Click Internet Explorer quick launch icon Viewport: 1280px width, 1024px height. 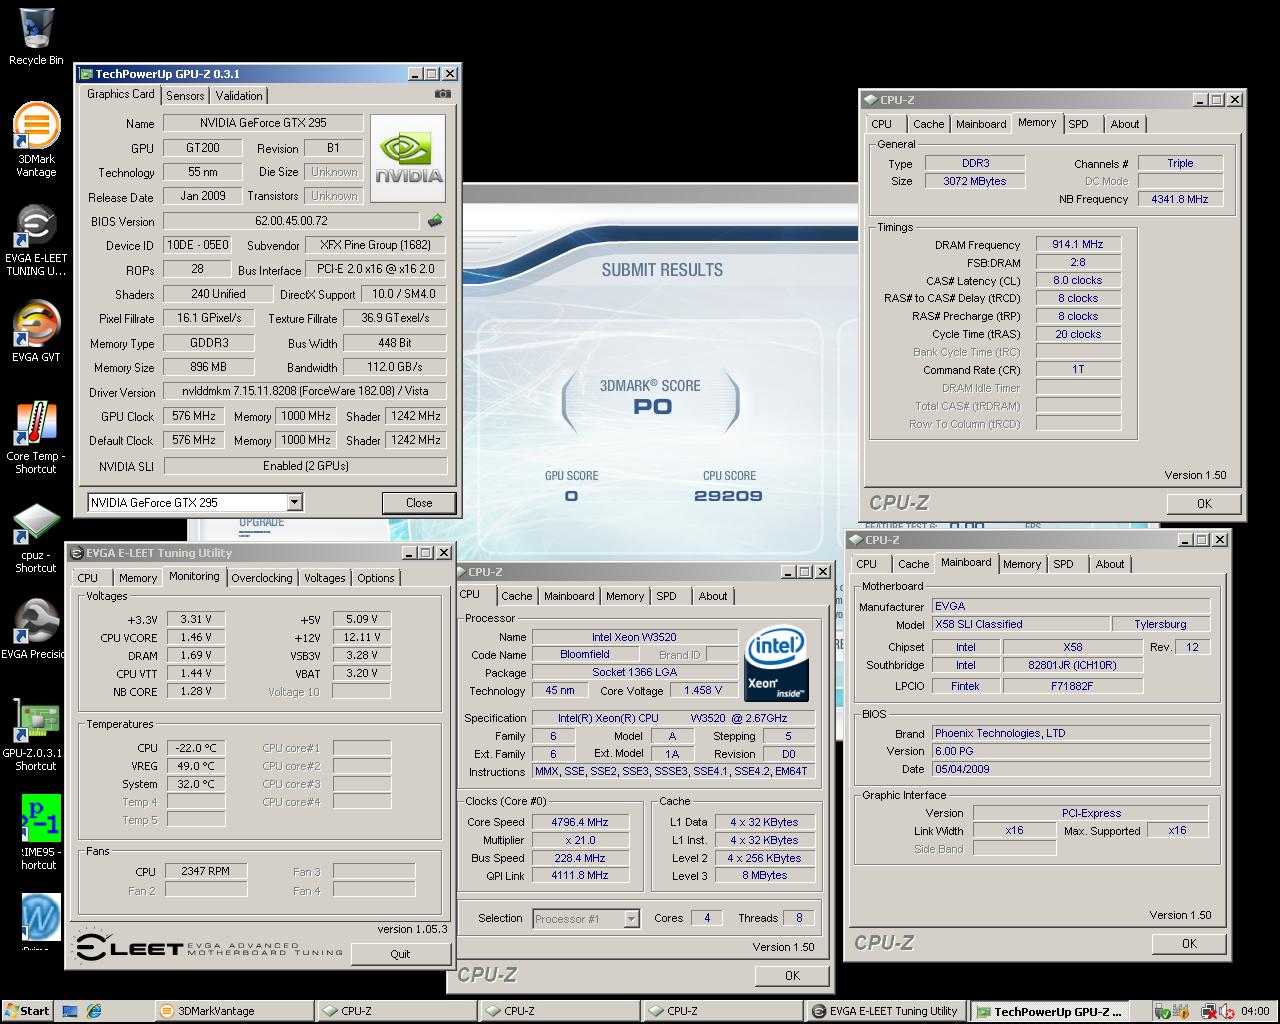[94, 1011]
